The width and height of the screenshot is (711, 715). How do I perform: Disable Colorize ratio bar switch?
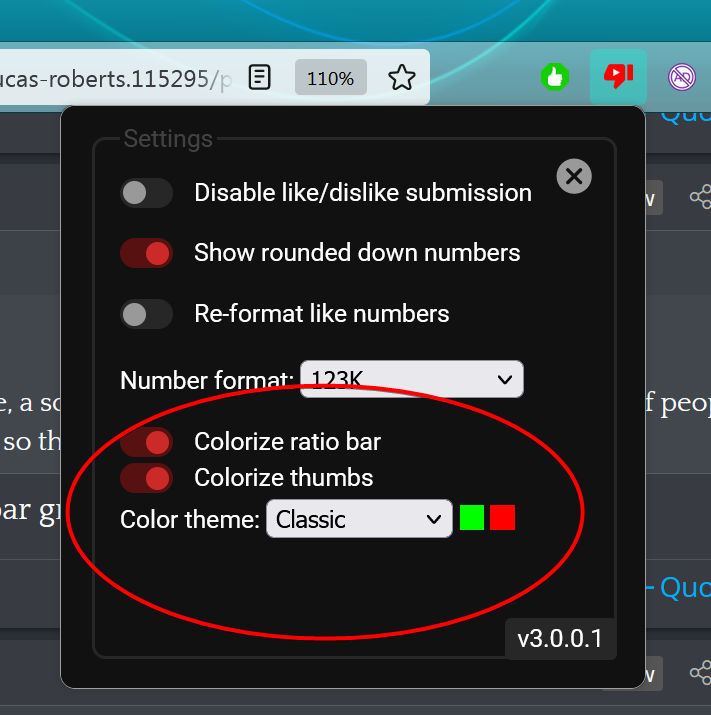click(146, 442)
